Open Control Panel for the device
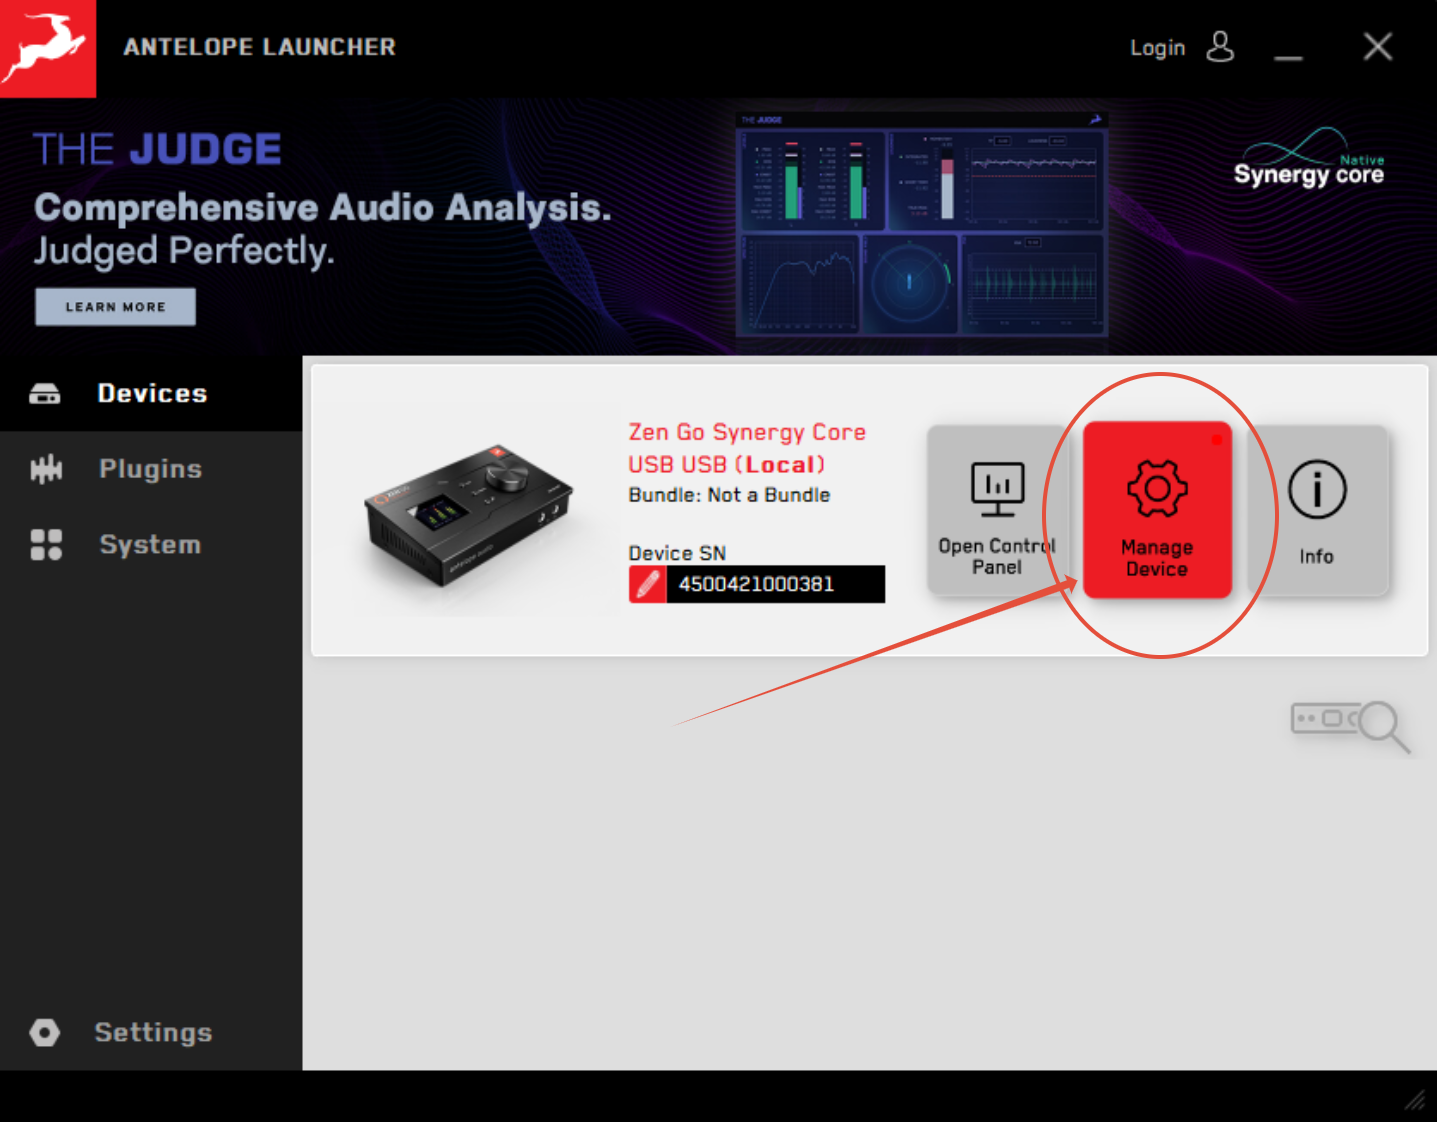 click(x=997, y=511)
